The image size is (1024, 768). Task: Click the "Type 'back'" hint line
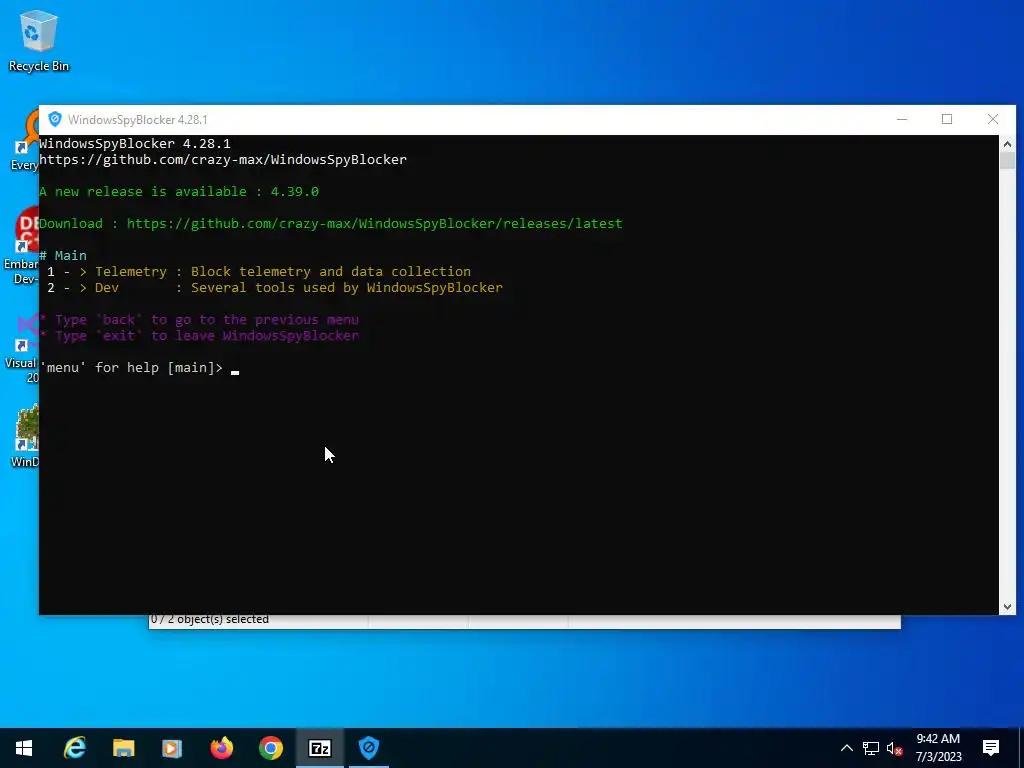click(199, 319)
